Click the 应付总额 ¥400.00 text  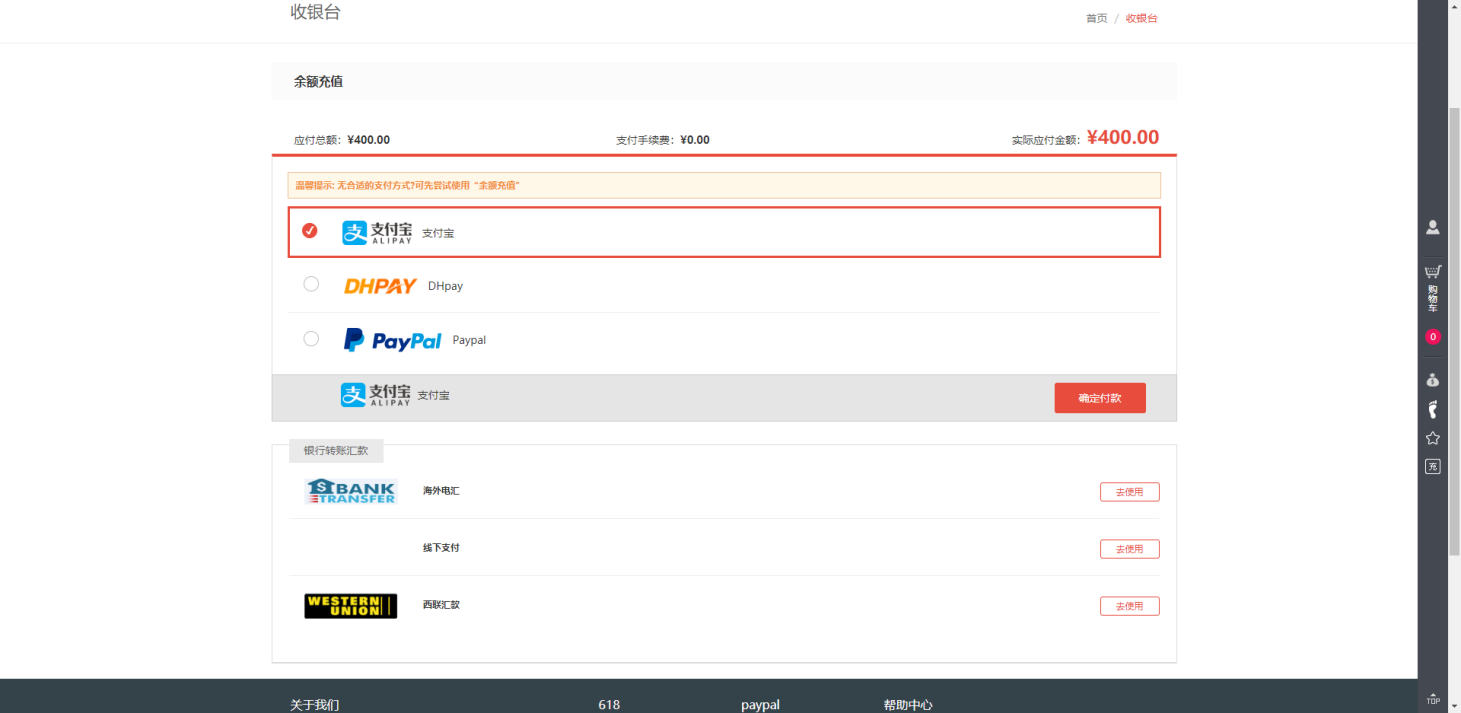coord(342,140)
